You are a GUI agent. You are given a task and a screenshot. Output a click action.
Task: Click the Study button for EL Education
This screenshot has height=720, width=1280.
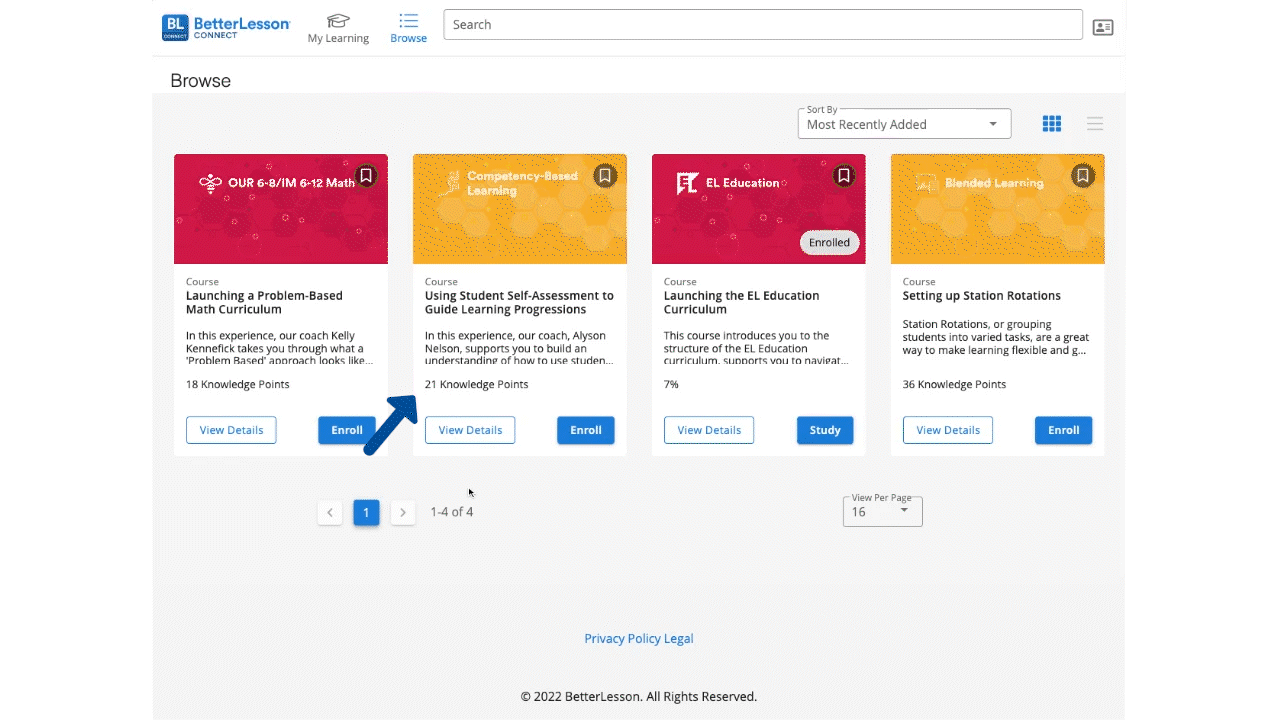pyautogui.click(x=825, y=430)
